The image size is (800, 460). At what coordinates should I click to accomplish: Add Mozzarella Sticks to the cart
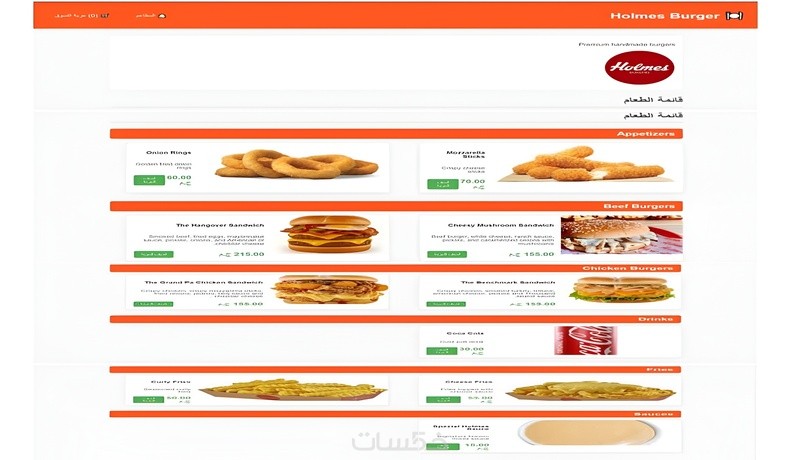pyautogui.click(x=442, y=184)
